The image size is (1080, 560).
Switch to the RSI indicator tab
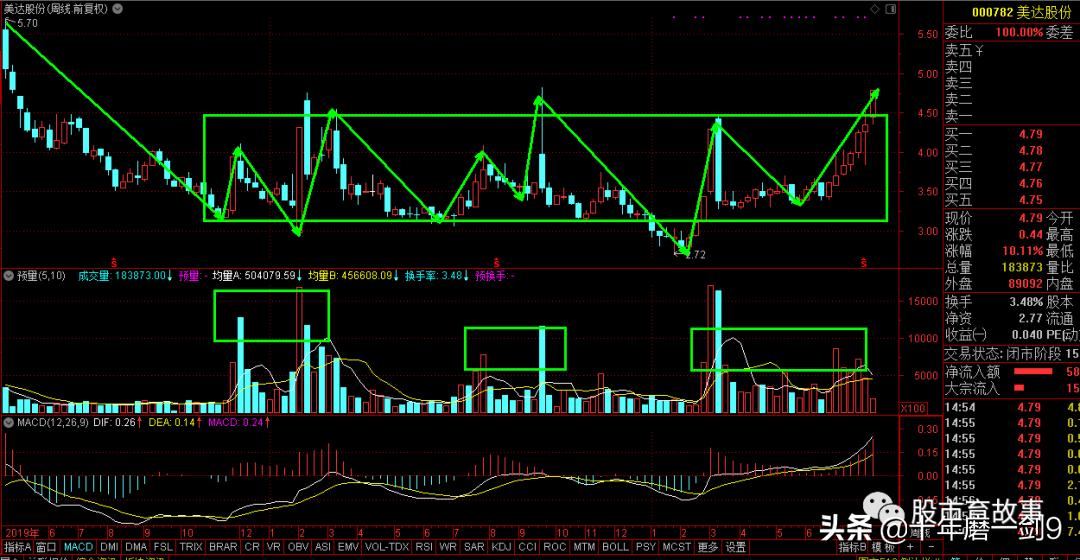(x=424, y=547)
